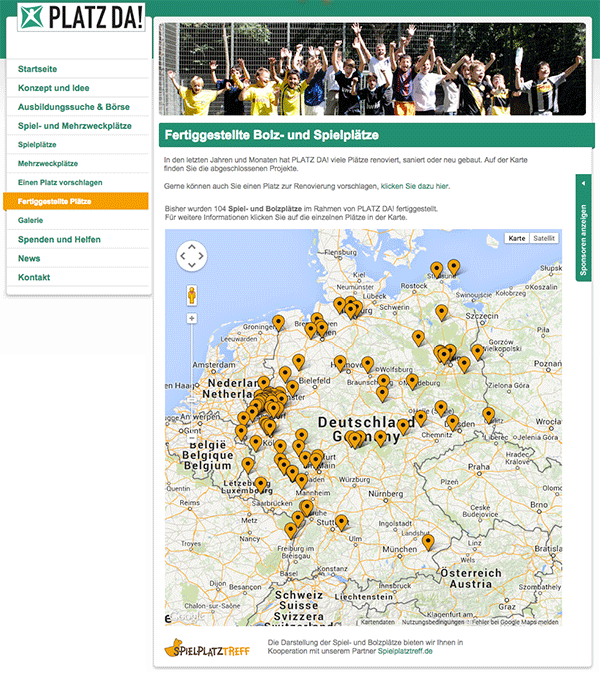Open the marker southwest of Szczecin
The width and height of the screenshot is (600, 675).
point(441,313)
